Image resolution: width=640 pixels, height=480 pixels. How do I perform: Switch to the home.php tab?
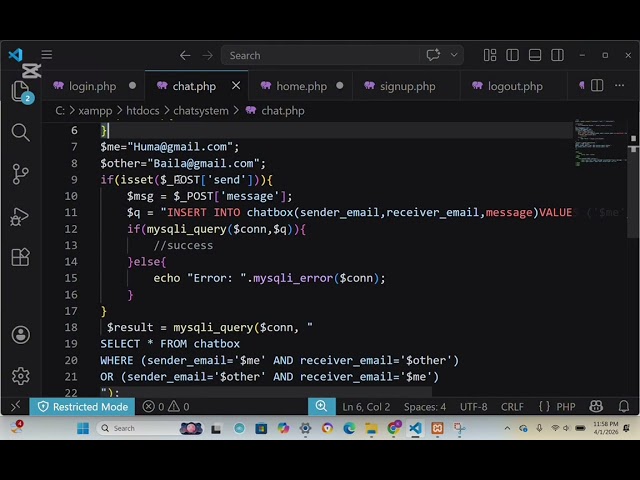301,86
